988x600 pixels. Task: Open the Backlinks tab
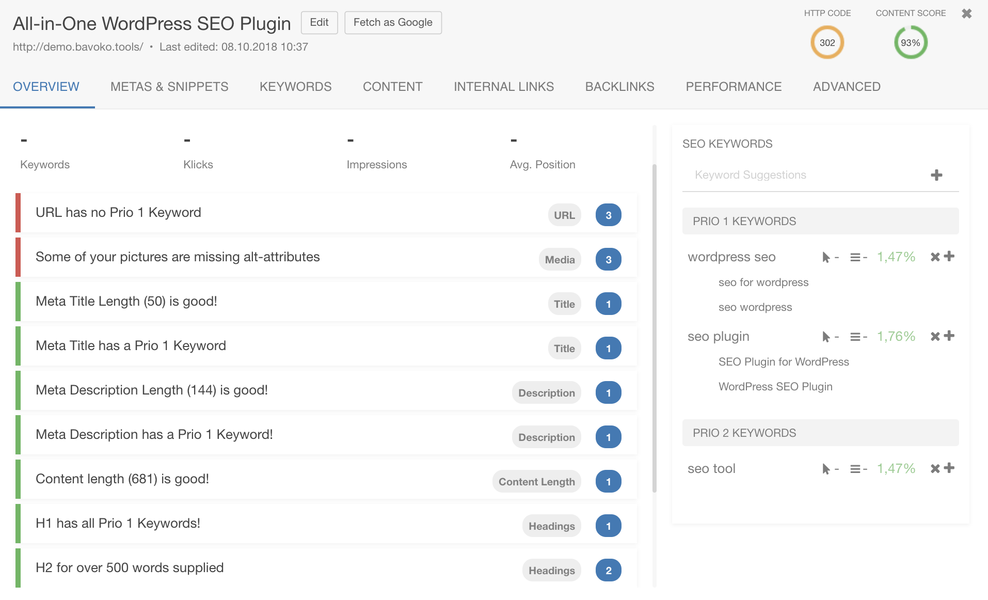(619, 87)
